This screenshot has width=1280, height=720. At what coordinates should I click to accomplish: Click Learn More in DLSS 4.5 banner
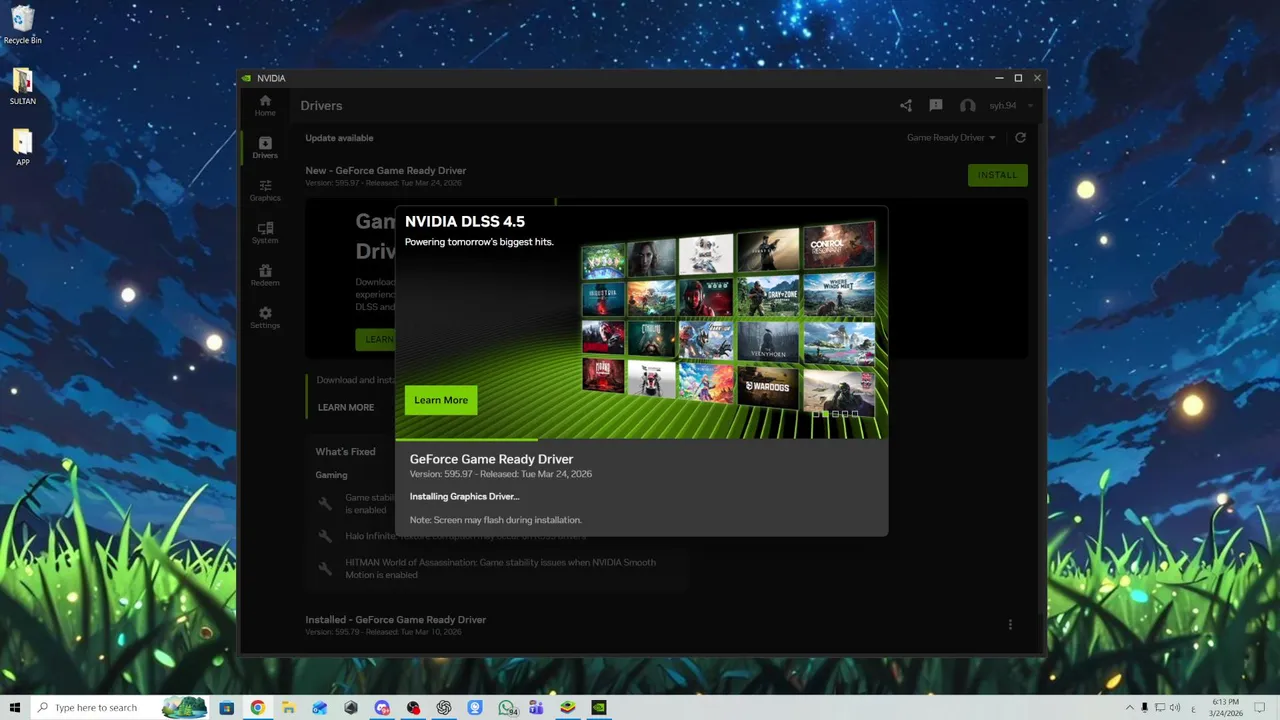441,400
